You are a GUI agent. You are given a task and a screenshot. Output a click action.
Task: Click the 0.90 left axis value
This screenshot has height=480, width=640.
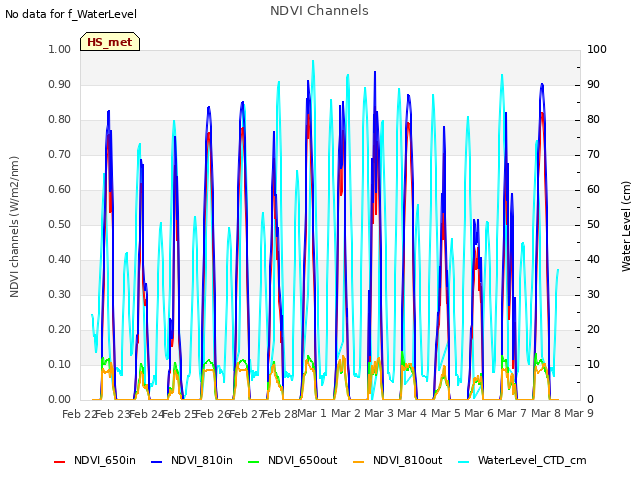(x=59, y=84)
